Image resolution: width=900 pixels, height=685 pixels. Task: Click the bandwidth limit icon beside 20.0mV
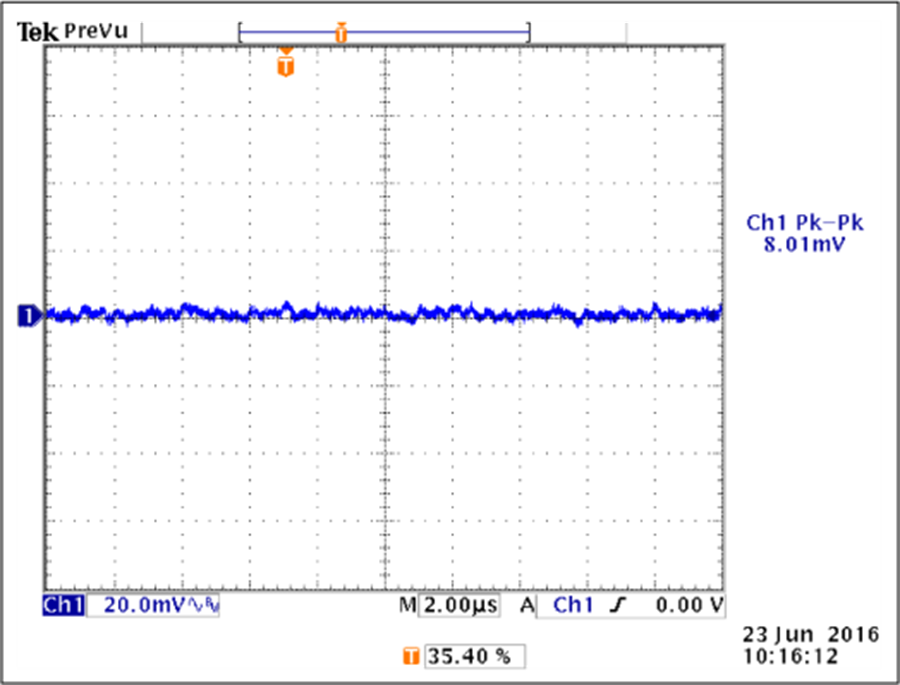click(205, 606)
